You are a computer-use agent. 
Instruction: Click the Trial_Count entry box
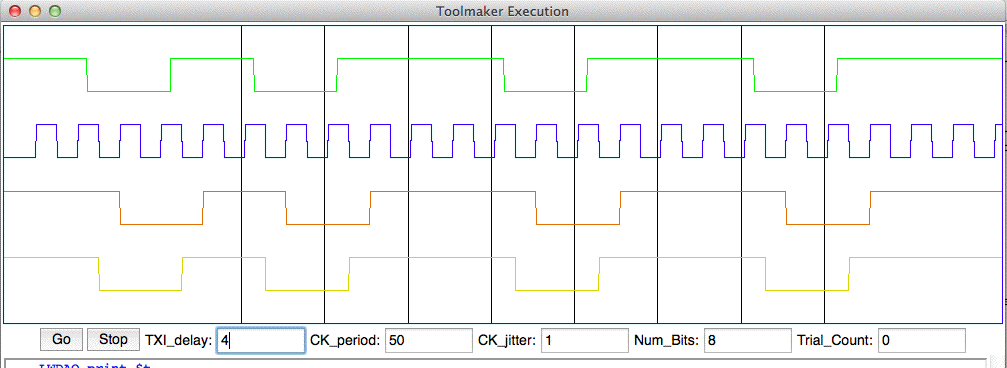(922, 340)
